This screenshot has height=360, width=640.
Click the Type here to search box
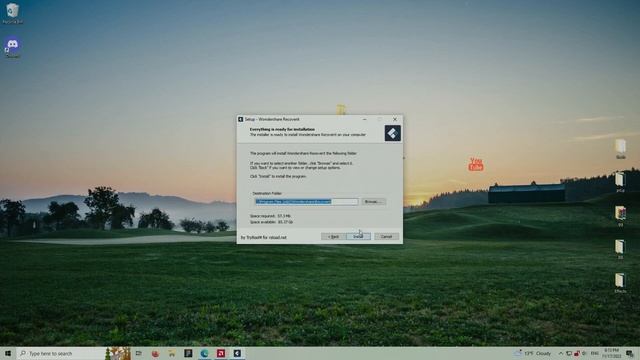[x=61, y=353]
